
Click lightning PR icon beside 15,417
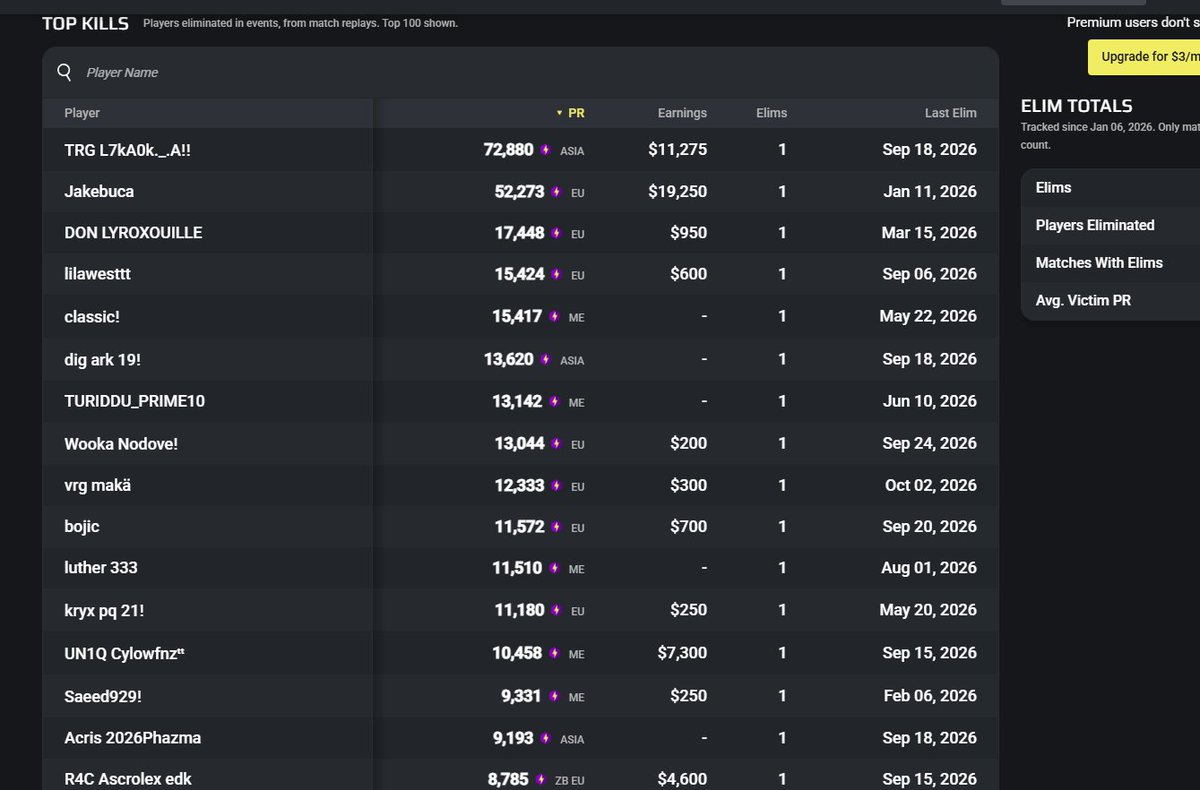553,317
